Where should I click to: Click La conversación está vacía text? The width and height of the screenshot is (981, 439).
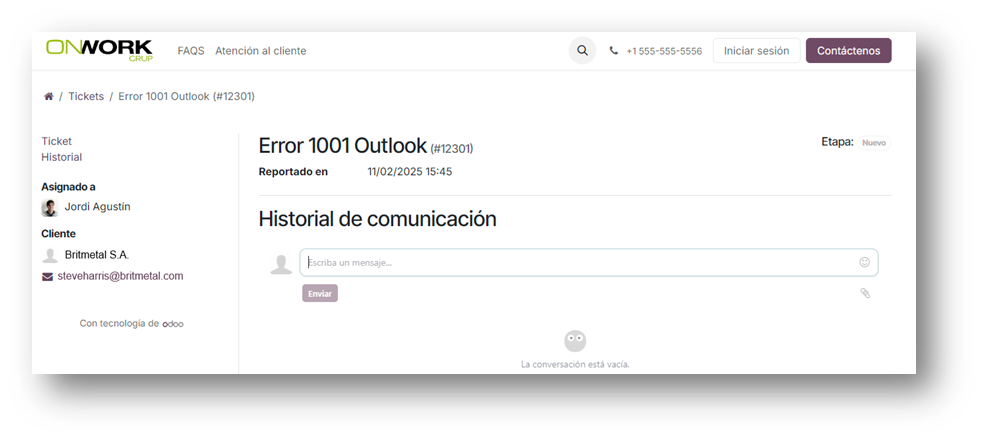(x=575, y=364)
